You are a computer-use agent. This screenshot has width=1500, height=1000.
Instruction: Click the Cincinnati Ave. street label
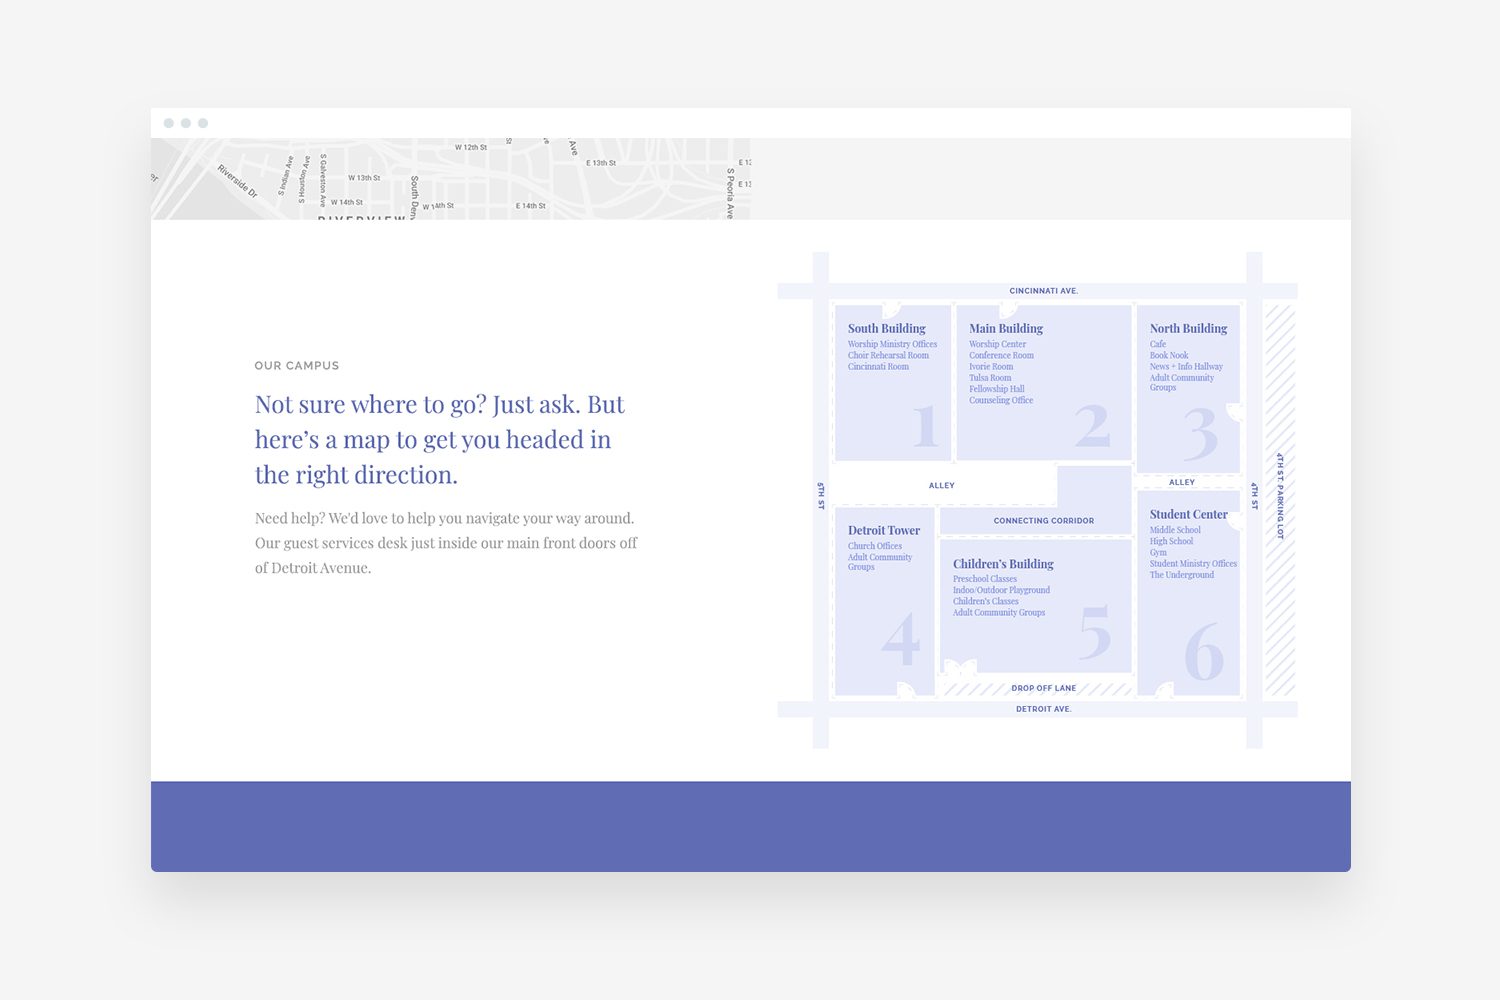[x=1043, y=291]
